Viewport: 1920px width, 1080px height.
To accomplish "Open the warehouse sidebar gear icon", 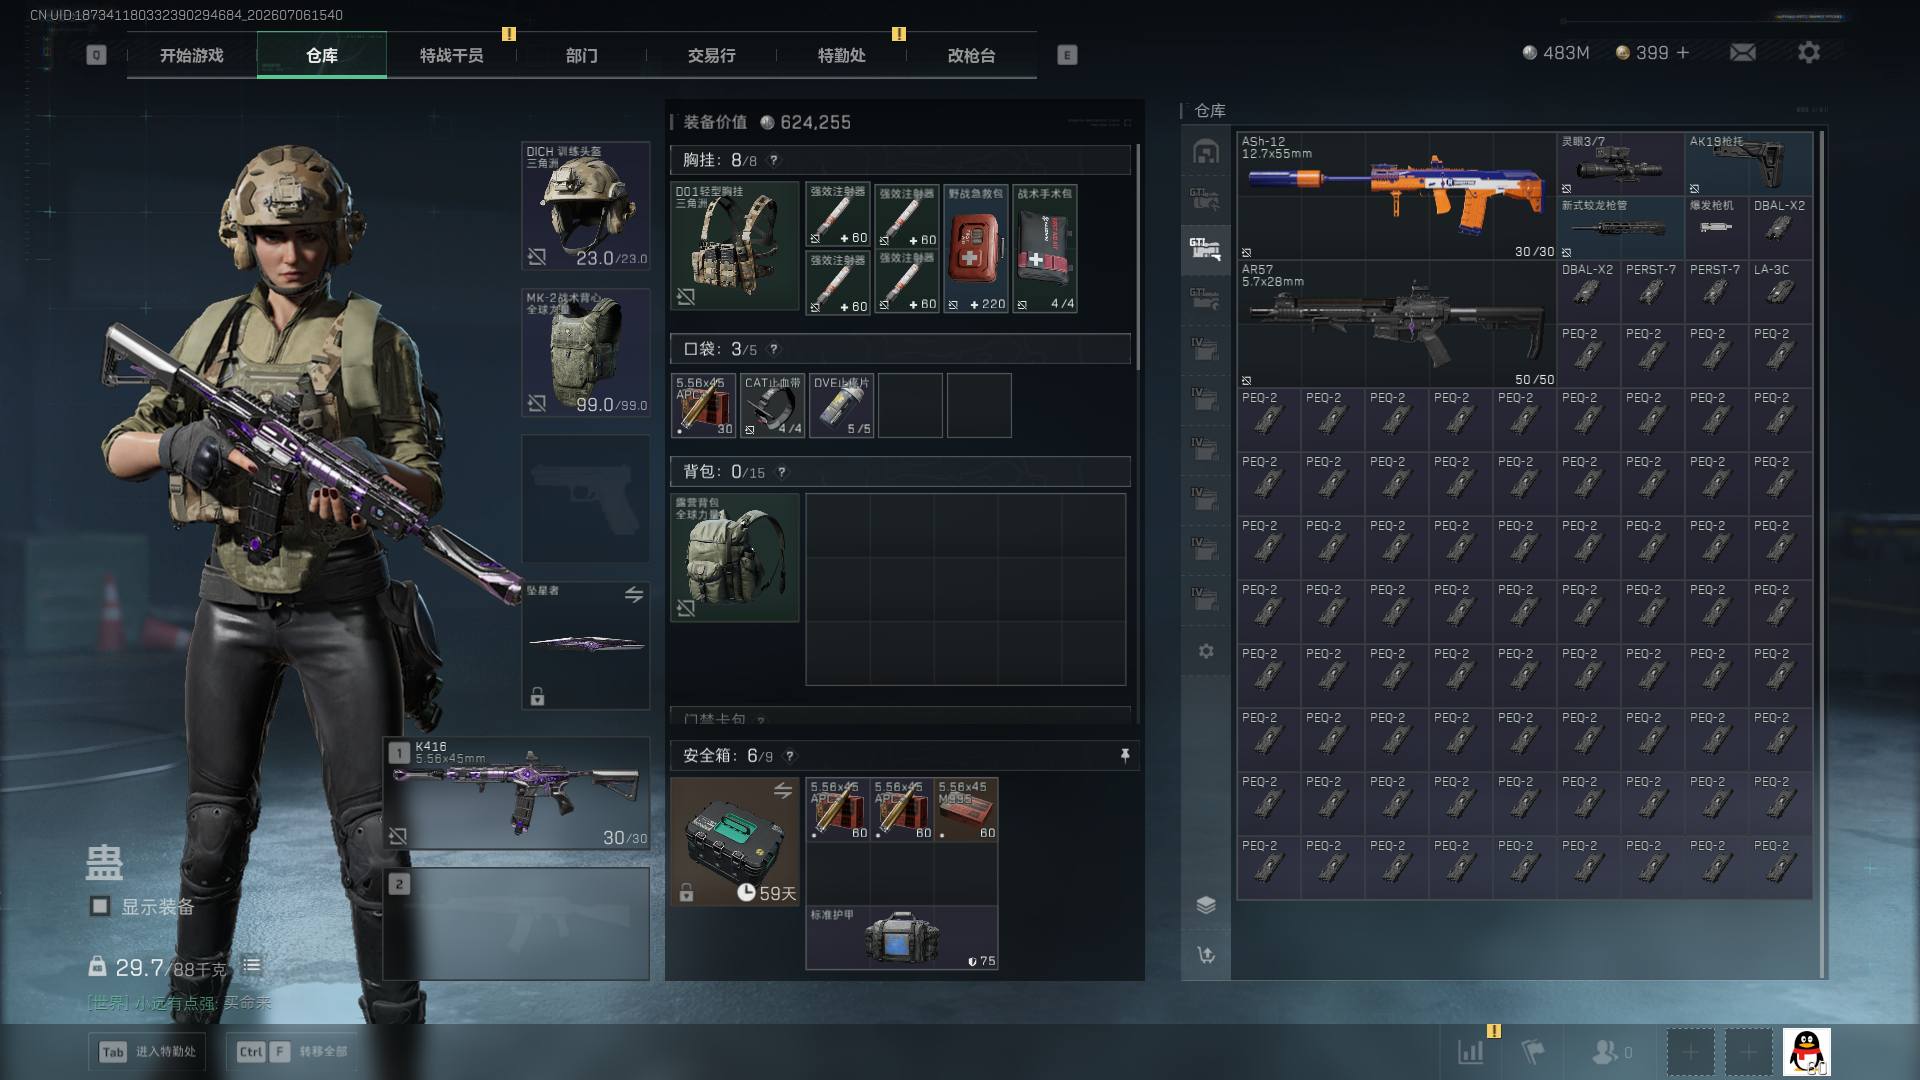I will [1206, 651].
